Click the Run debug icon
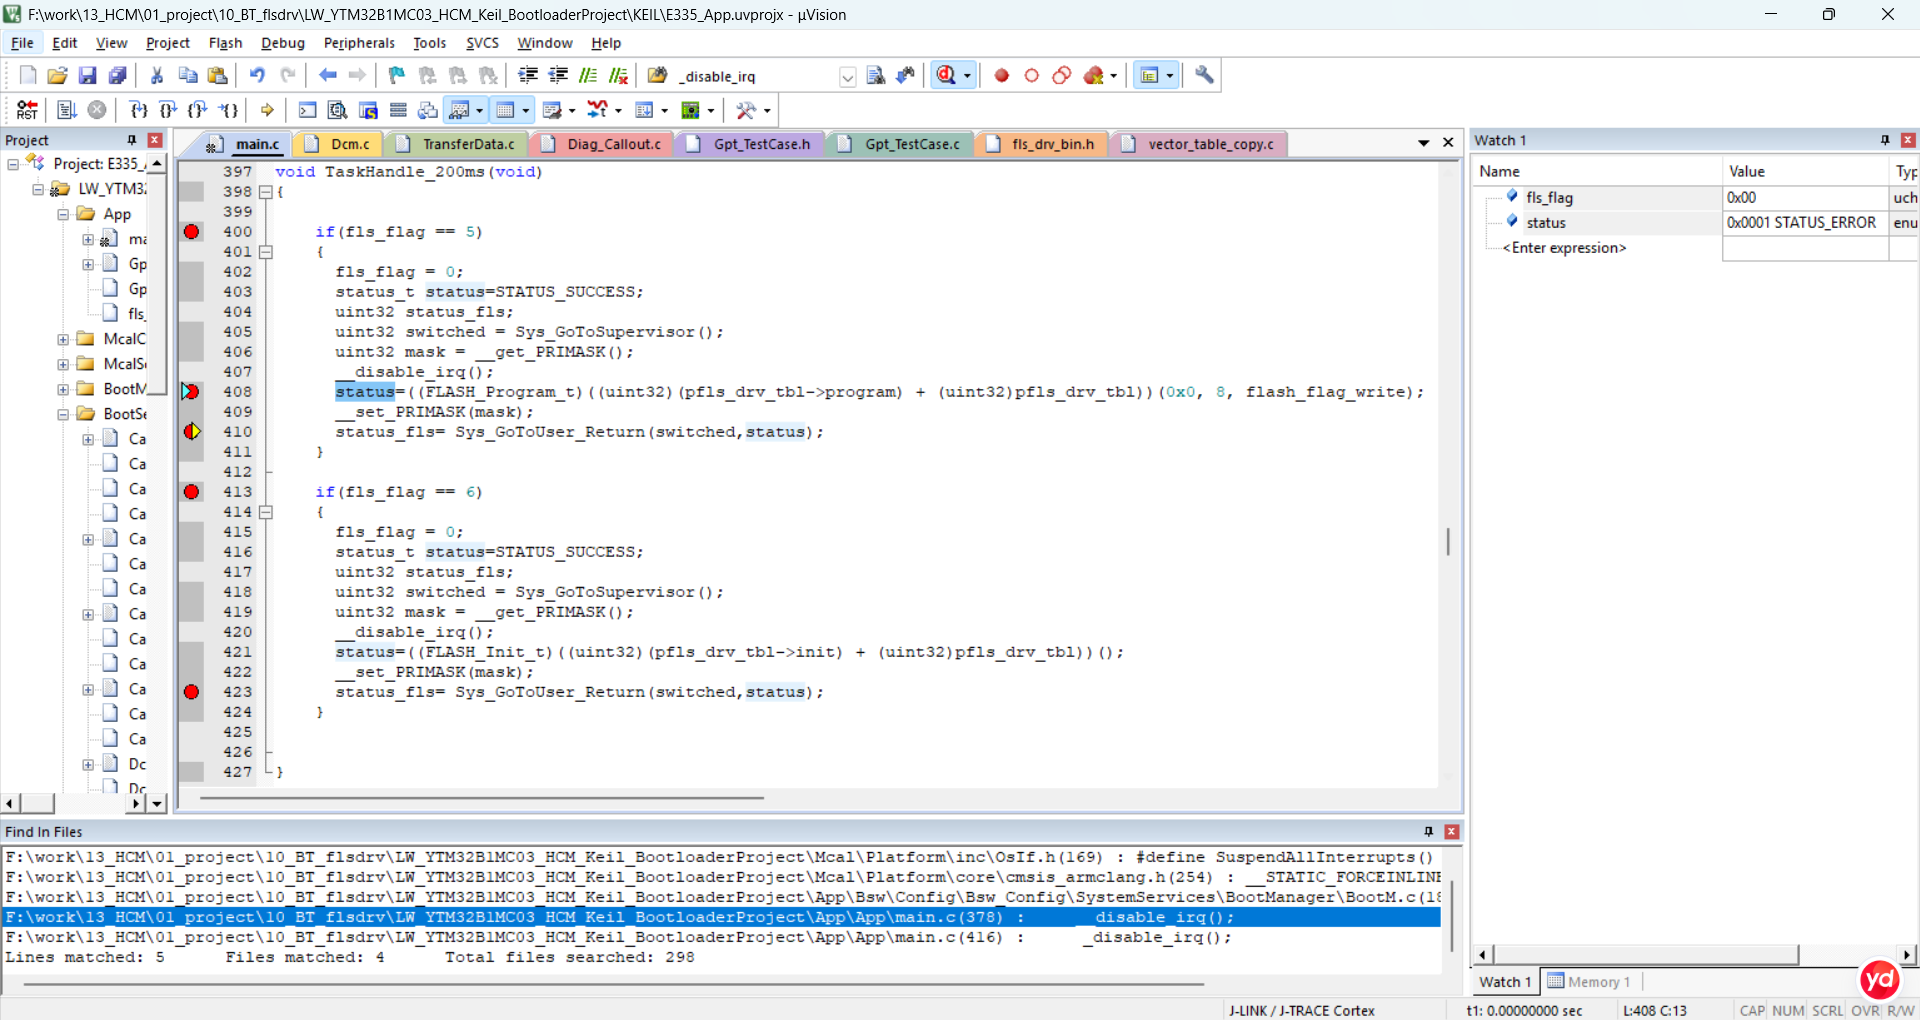 click(67, 110)
